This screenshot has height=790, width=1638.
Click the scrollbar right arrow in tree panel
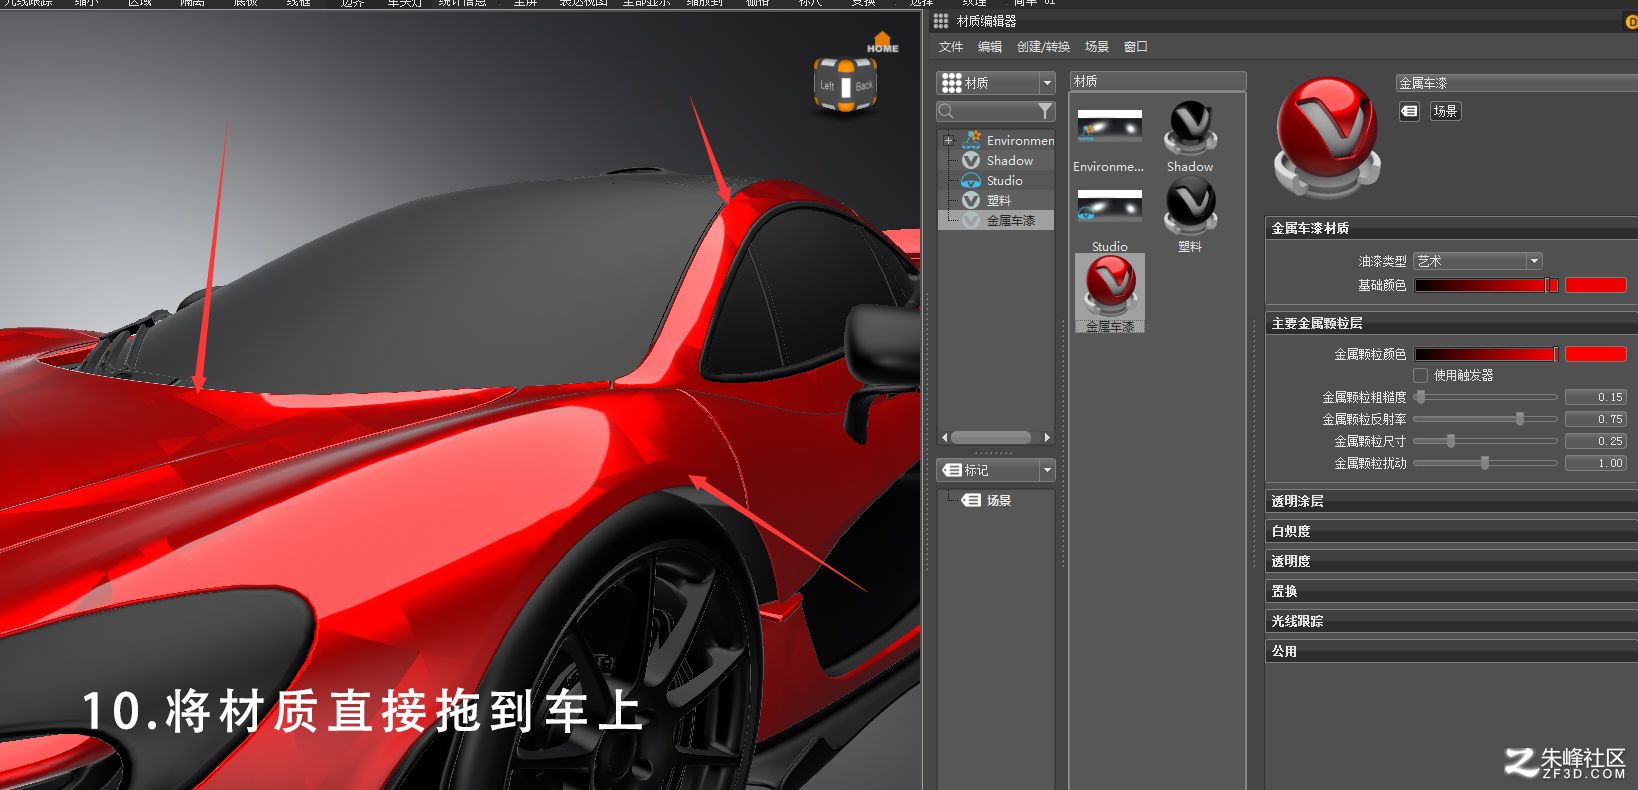[1047, 437]
